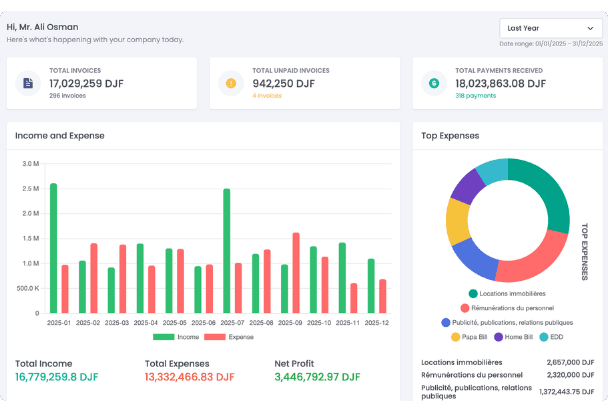Open the Last Year date range dropdown
Image resolution: width=608 pixels, height=412 pixels.
coord(550,28)
